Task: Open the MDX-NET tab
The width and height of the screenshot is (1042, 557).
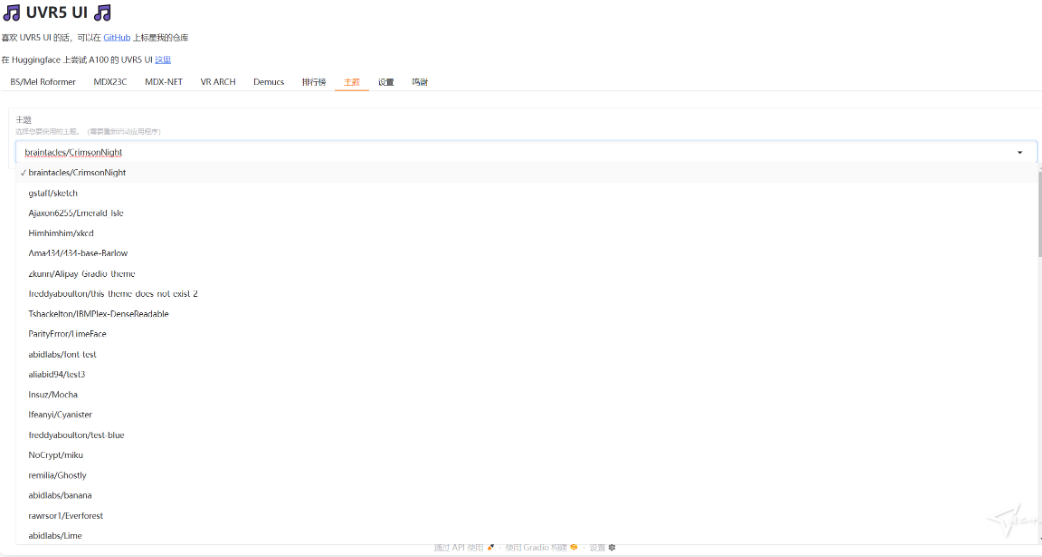Action: [x=163, y=82]
